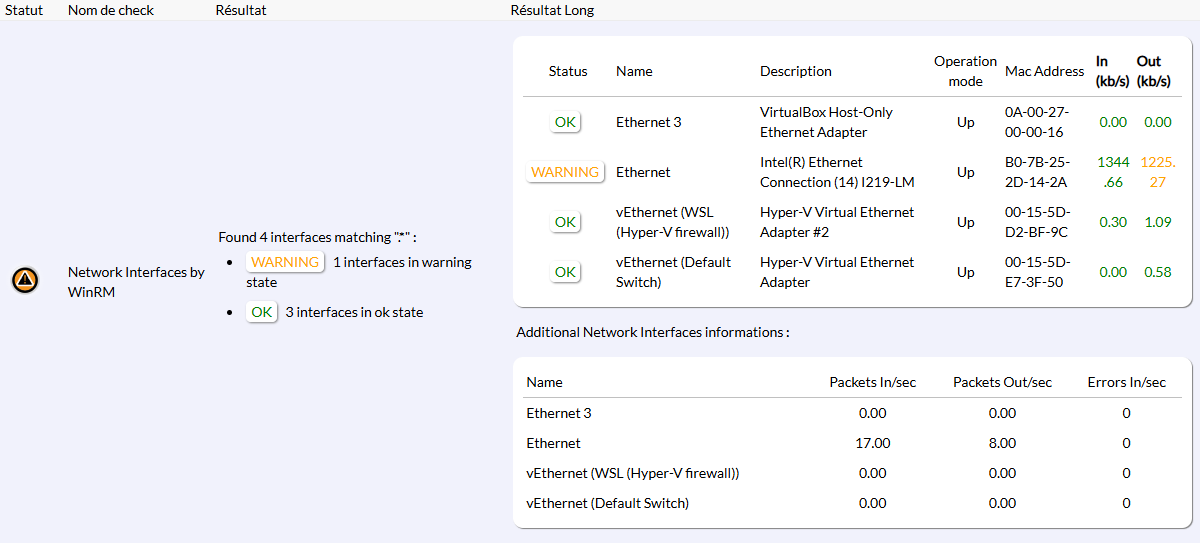Click OK badge for vEthernet (WSL) interface
Screen dimensions: 1200x543
(x=565, y=222)
